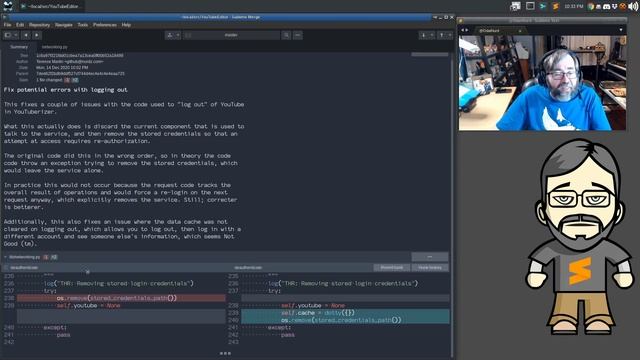Click the hunk function header in right diff

[x=248, y=268]
